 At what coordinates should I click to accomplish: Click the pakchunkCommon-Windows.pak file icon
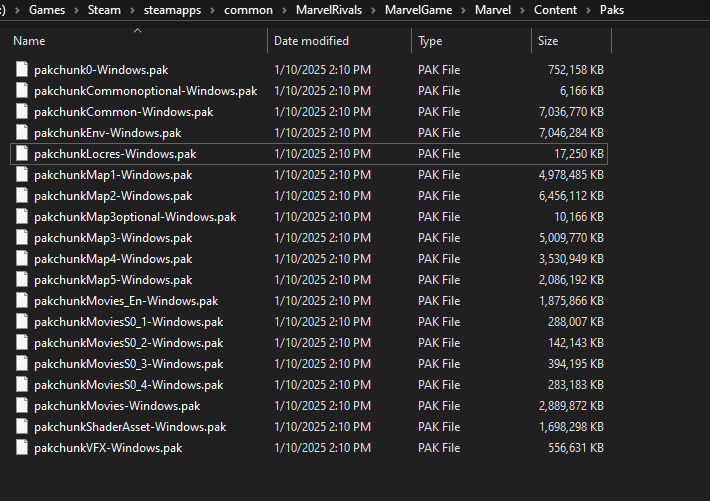[x=22, y=111]
